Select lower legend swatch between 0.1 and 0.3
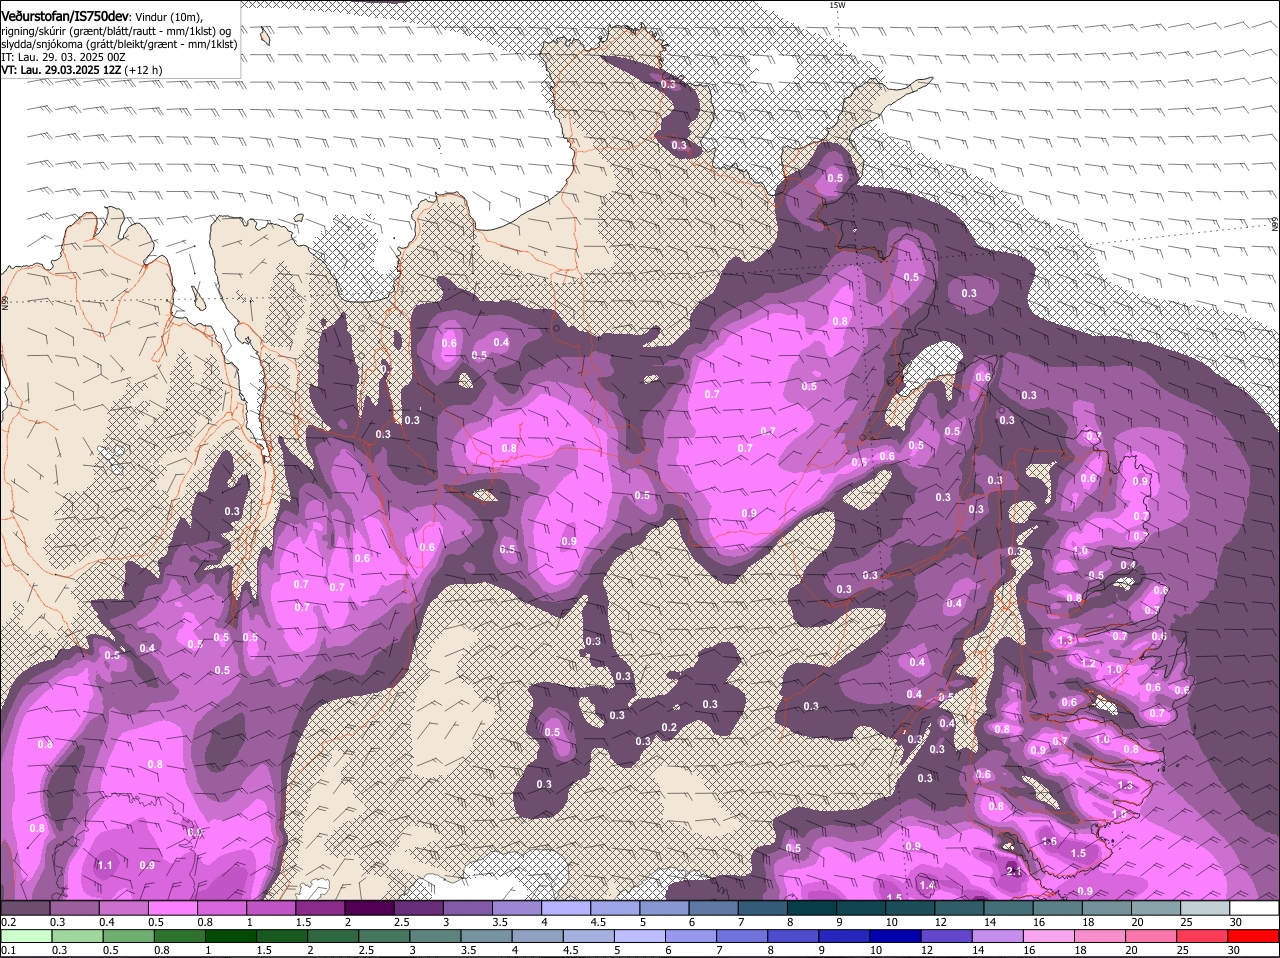Image resolution: width=1280 pixels, height=958 pixels. tap(25, 935)
